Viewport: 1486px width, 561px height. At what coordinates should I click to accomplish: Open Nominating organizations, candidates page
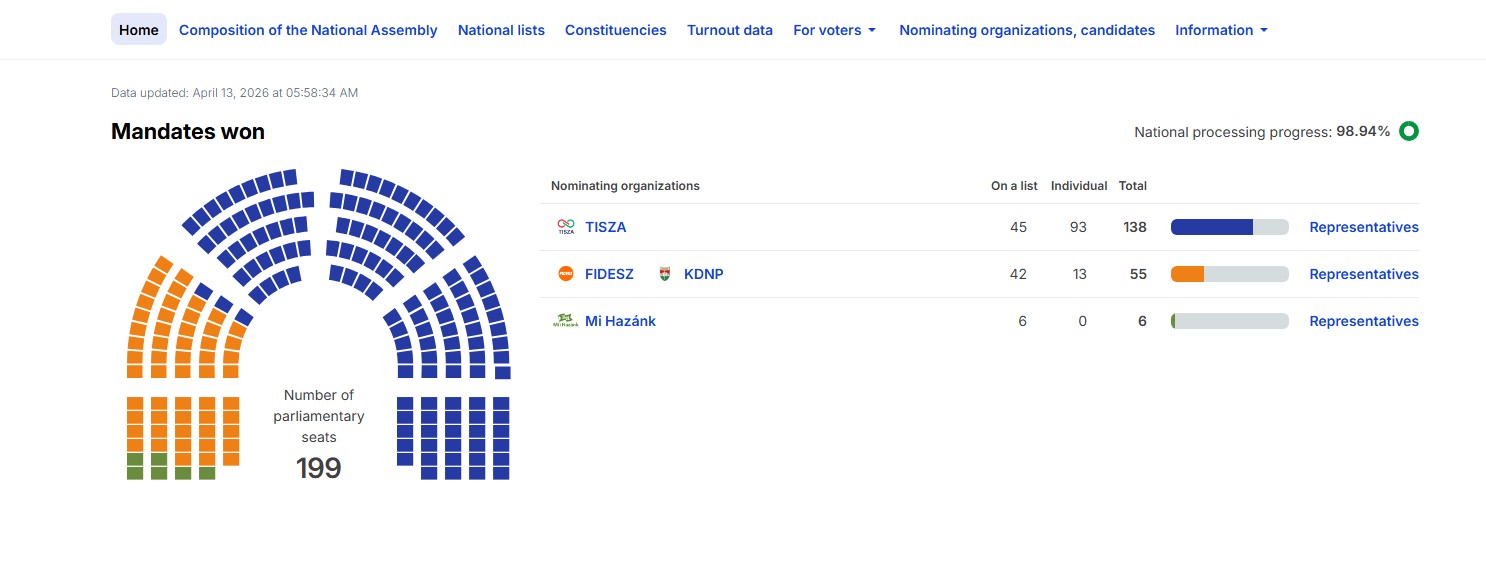click(x=1026, y=30)
